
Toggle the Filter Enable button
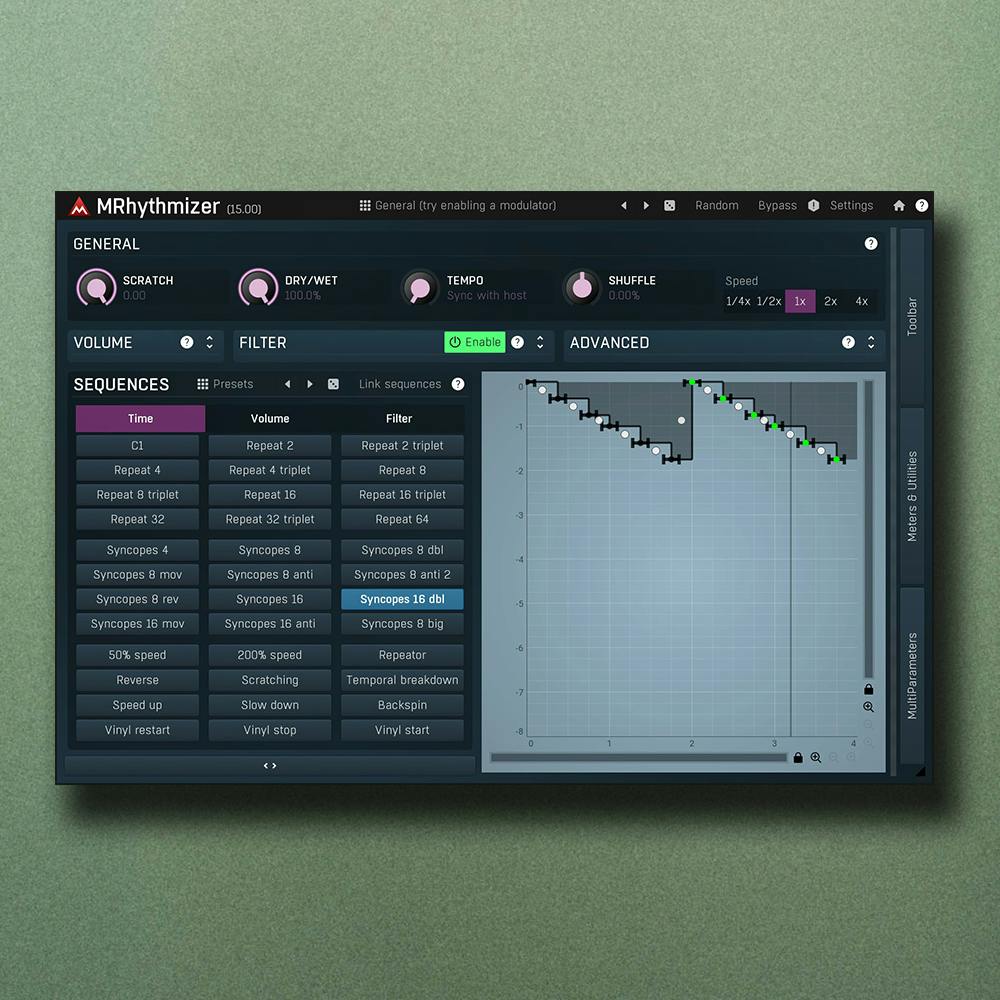pos(475,342)
